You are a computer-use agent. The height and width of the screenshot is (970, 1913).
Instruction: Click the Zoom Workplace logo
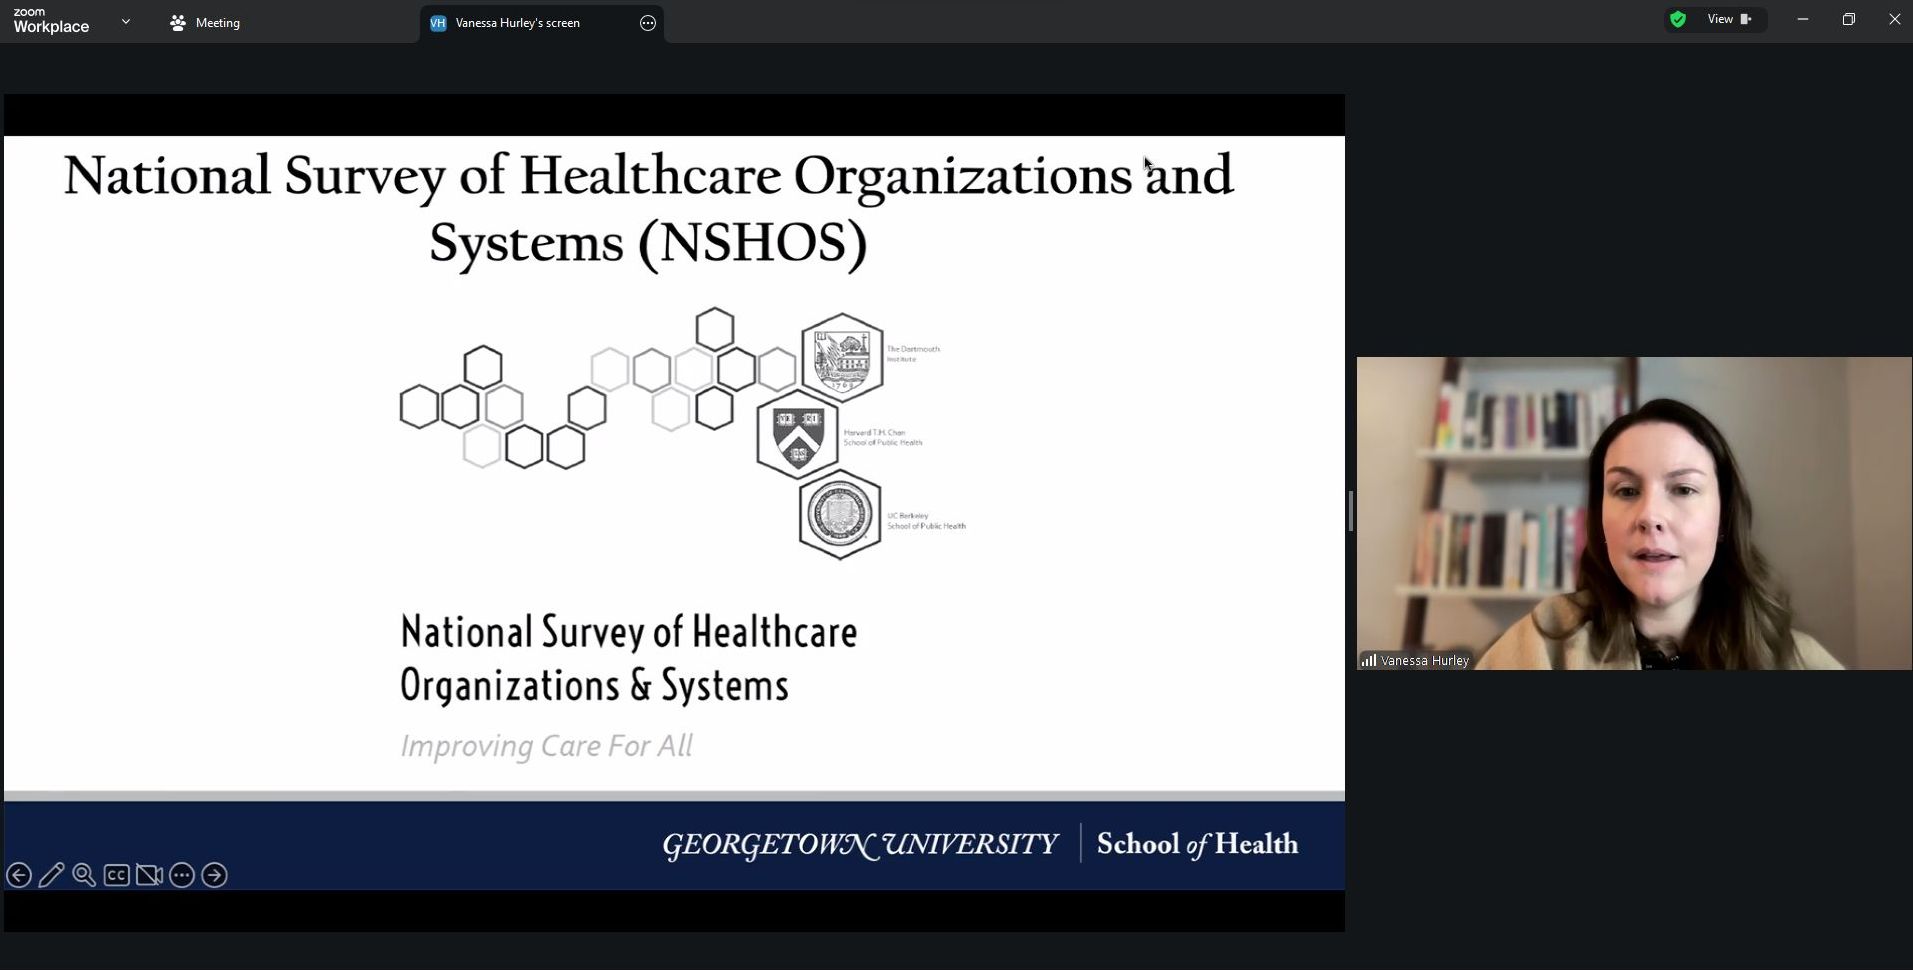click(x=51, y=21)
